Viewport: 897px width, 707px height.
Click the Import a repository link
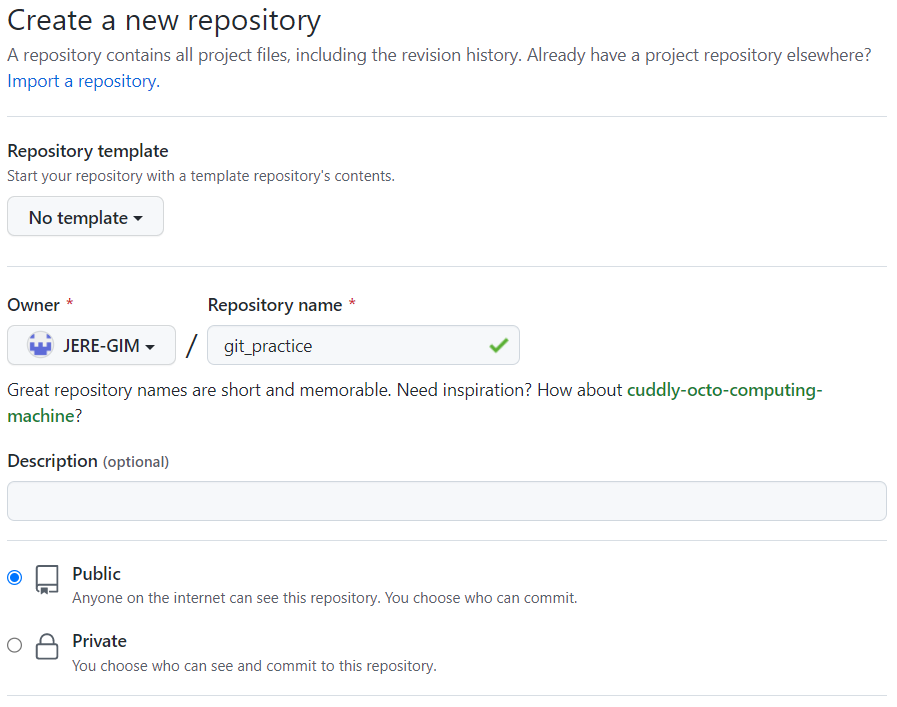pos(84,81)
